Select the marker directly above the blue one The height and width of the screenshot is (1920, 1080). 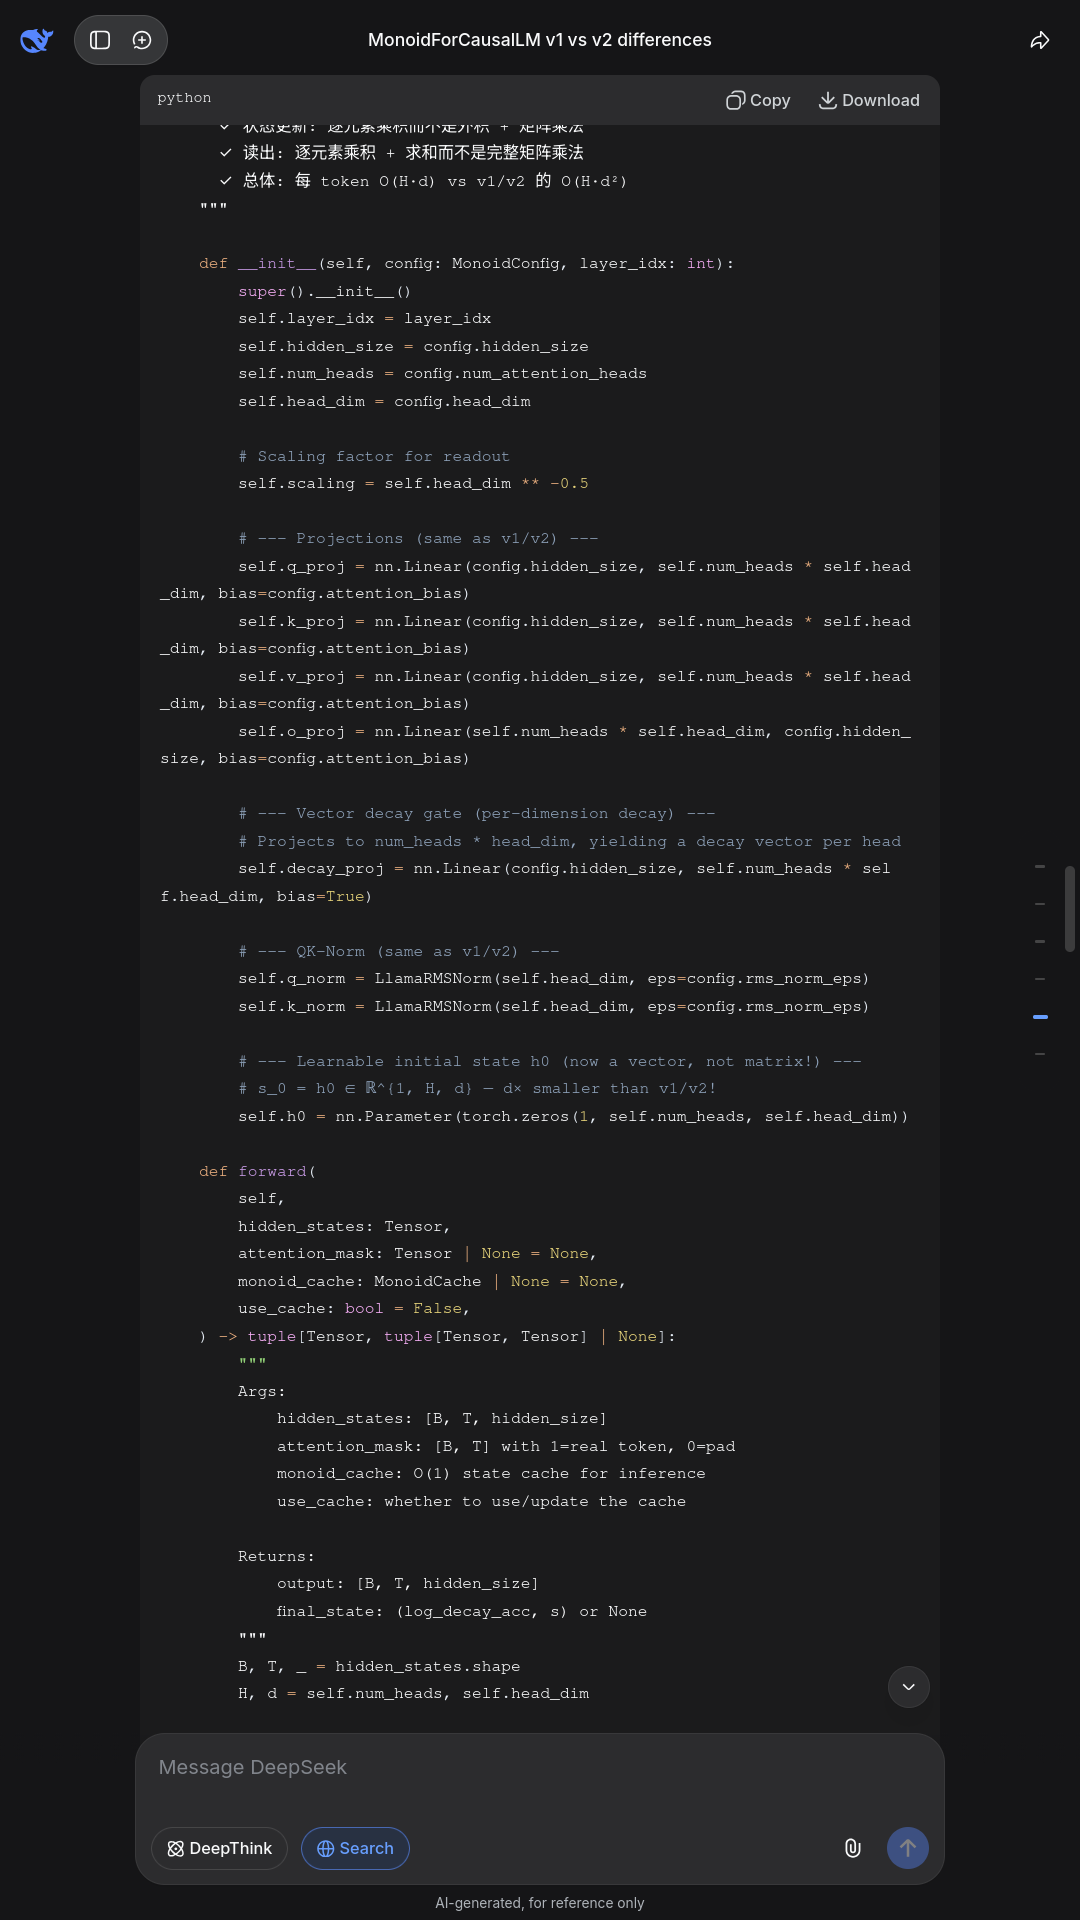coord(1040,979)
